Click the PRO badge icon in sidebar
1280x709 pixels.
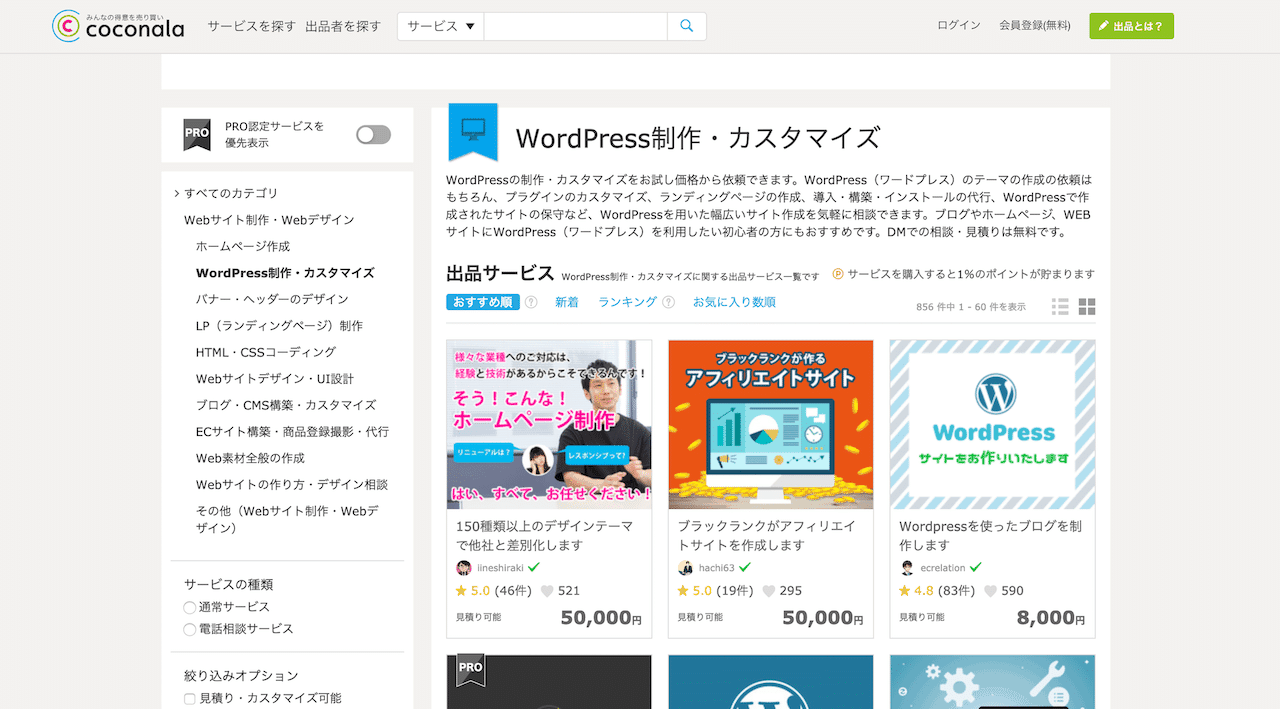coord(197,134)
